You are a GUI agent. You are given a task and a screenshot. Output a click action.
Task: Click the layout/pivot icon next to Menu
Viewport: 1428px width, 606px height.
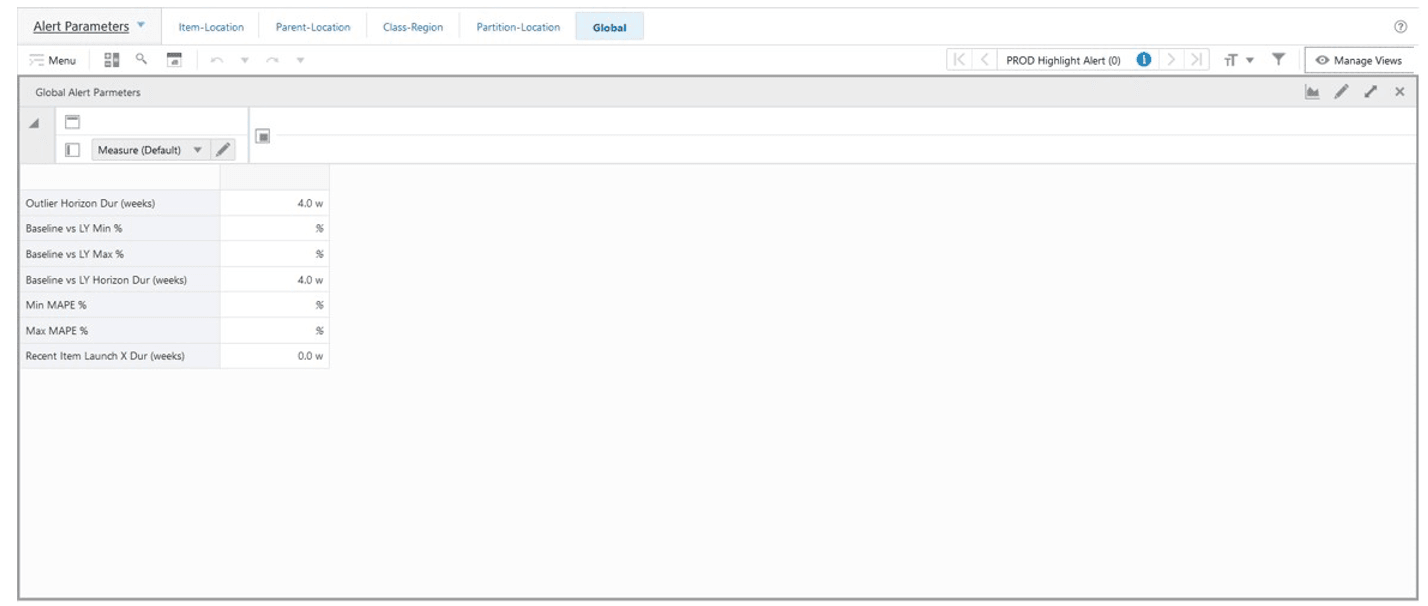click(113, 60)
